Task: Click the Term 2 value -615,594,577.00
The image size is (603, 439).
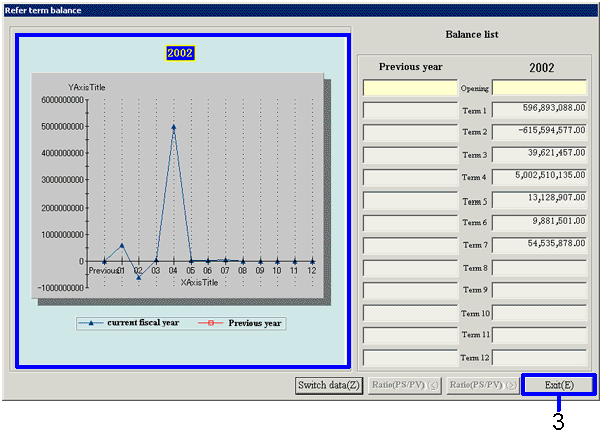Action: (539, 132)
